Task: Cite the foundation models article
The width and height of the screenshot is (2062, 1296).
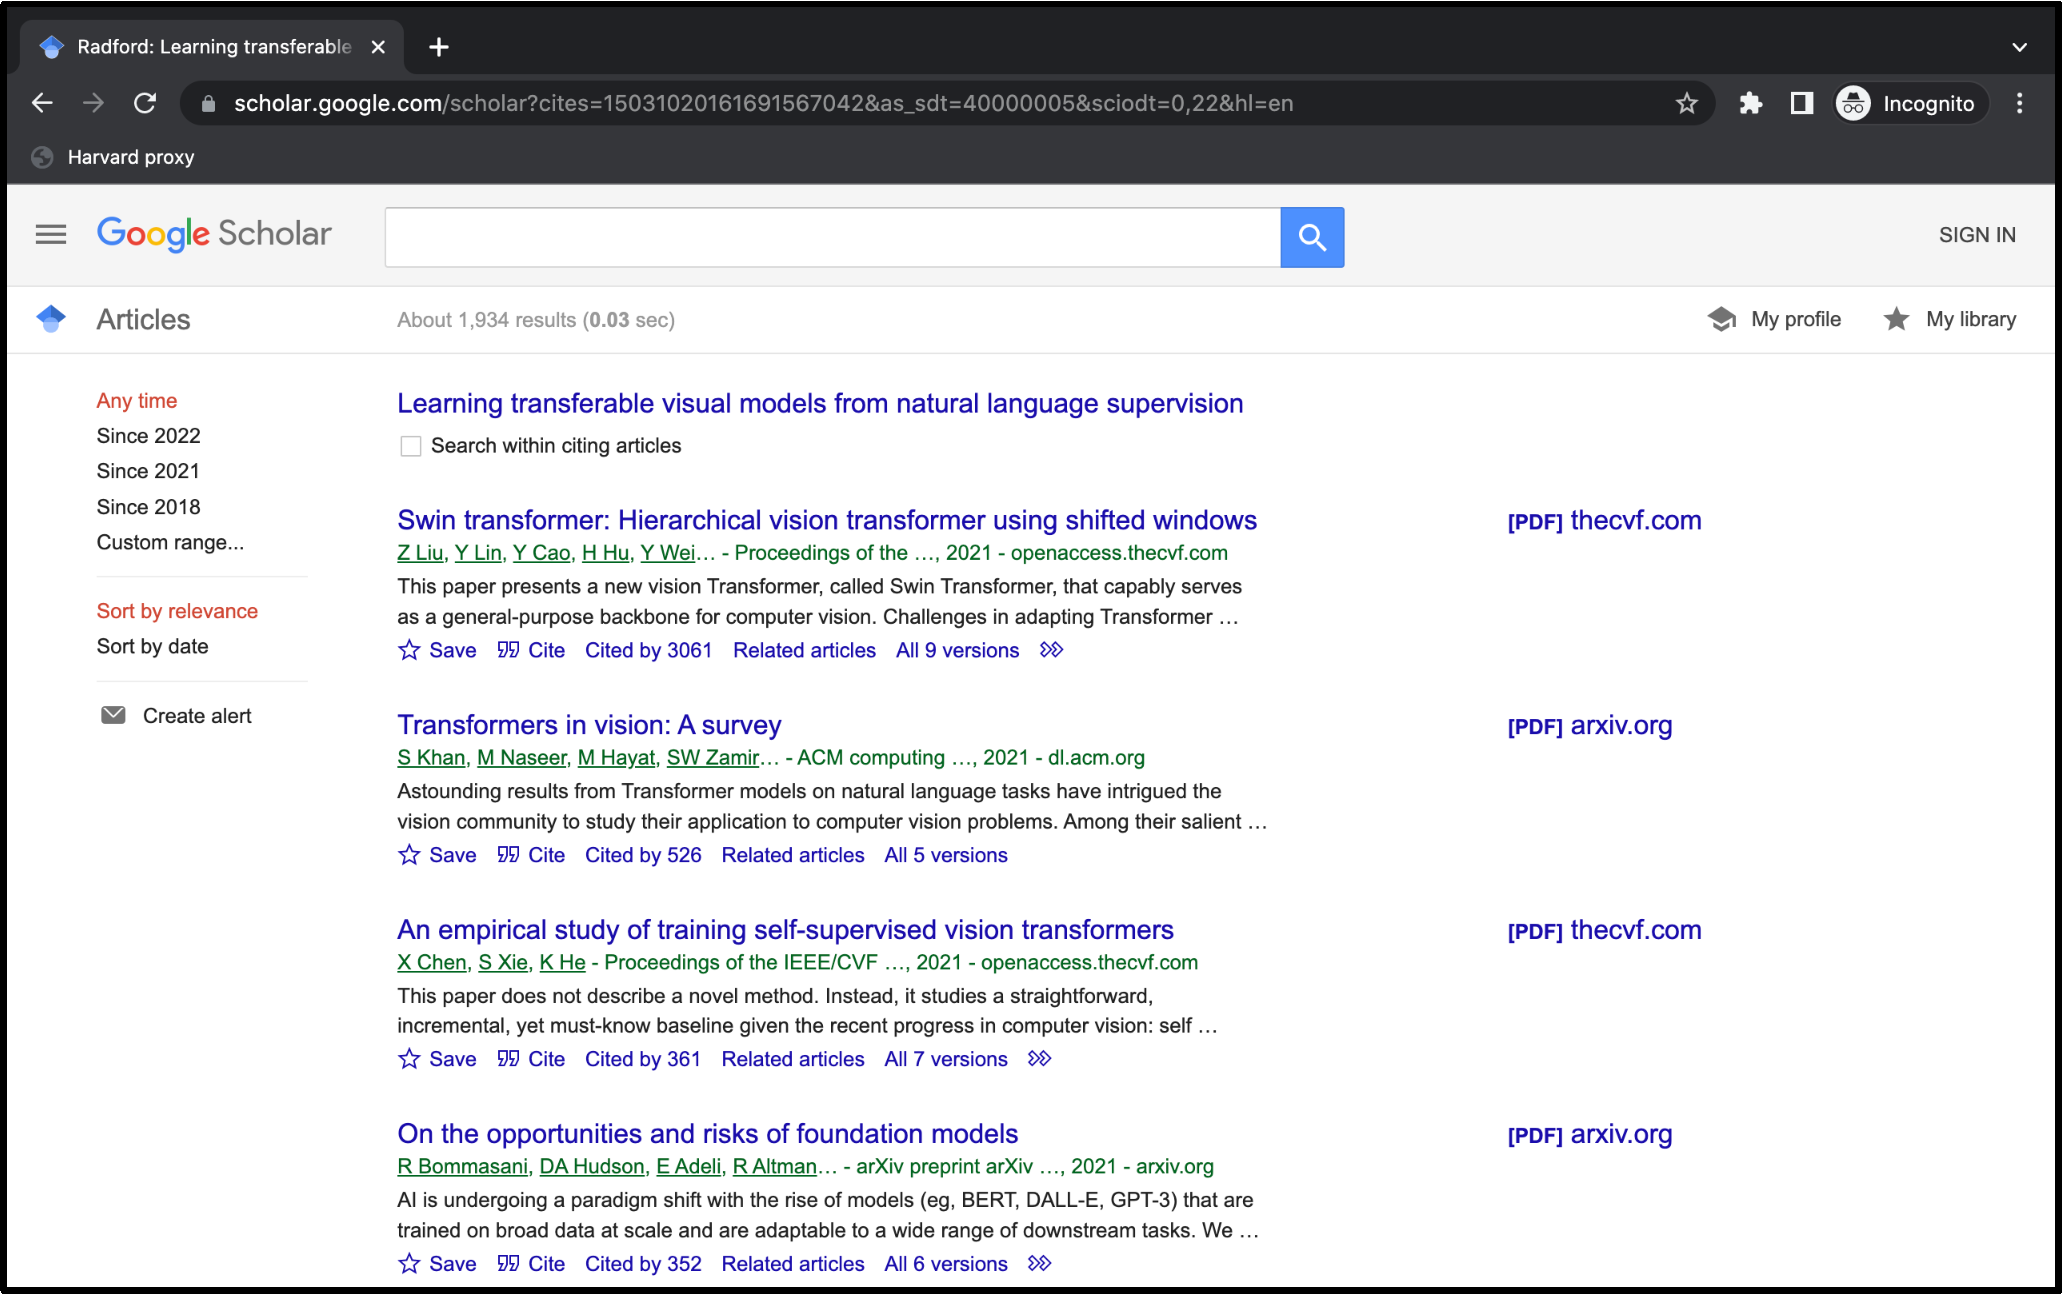Action: tap(531, 1264)
